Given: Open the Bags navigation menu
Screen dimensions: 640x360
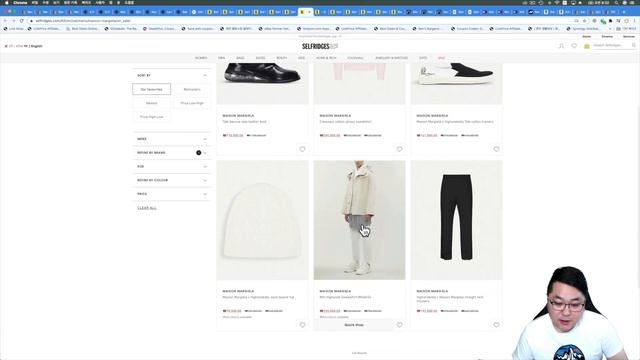Looking at the screenshot, I should click(x=240, y=58).
